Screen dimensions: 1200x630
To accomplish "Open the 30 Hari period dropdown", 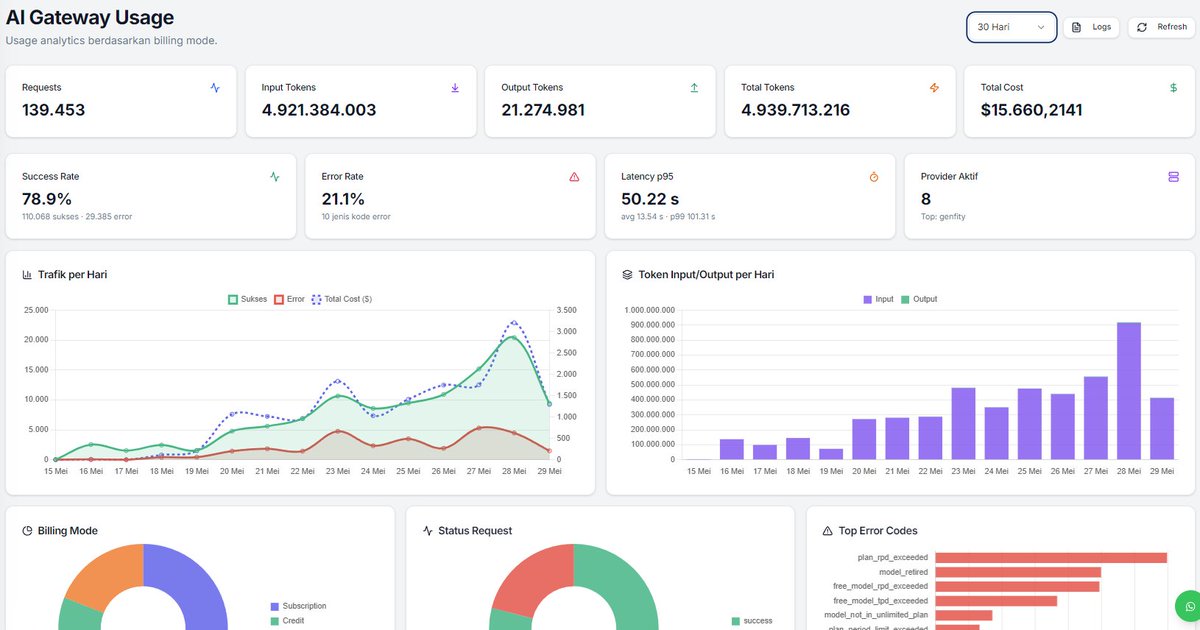I will 1011,27.
